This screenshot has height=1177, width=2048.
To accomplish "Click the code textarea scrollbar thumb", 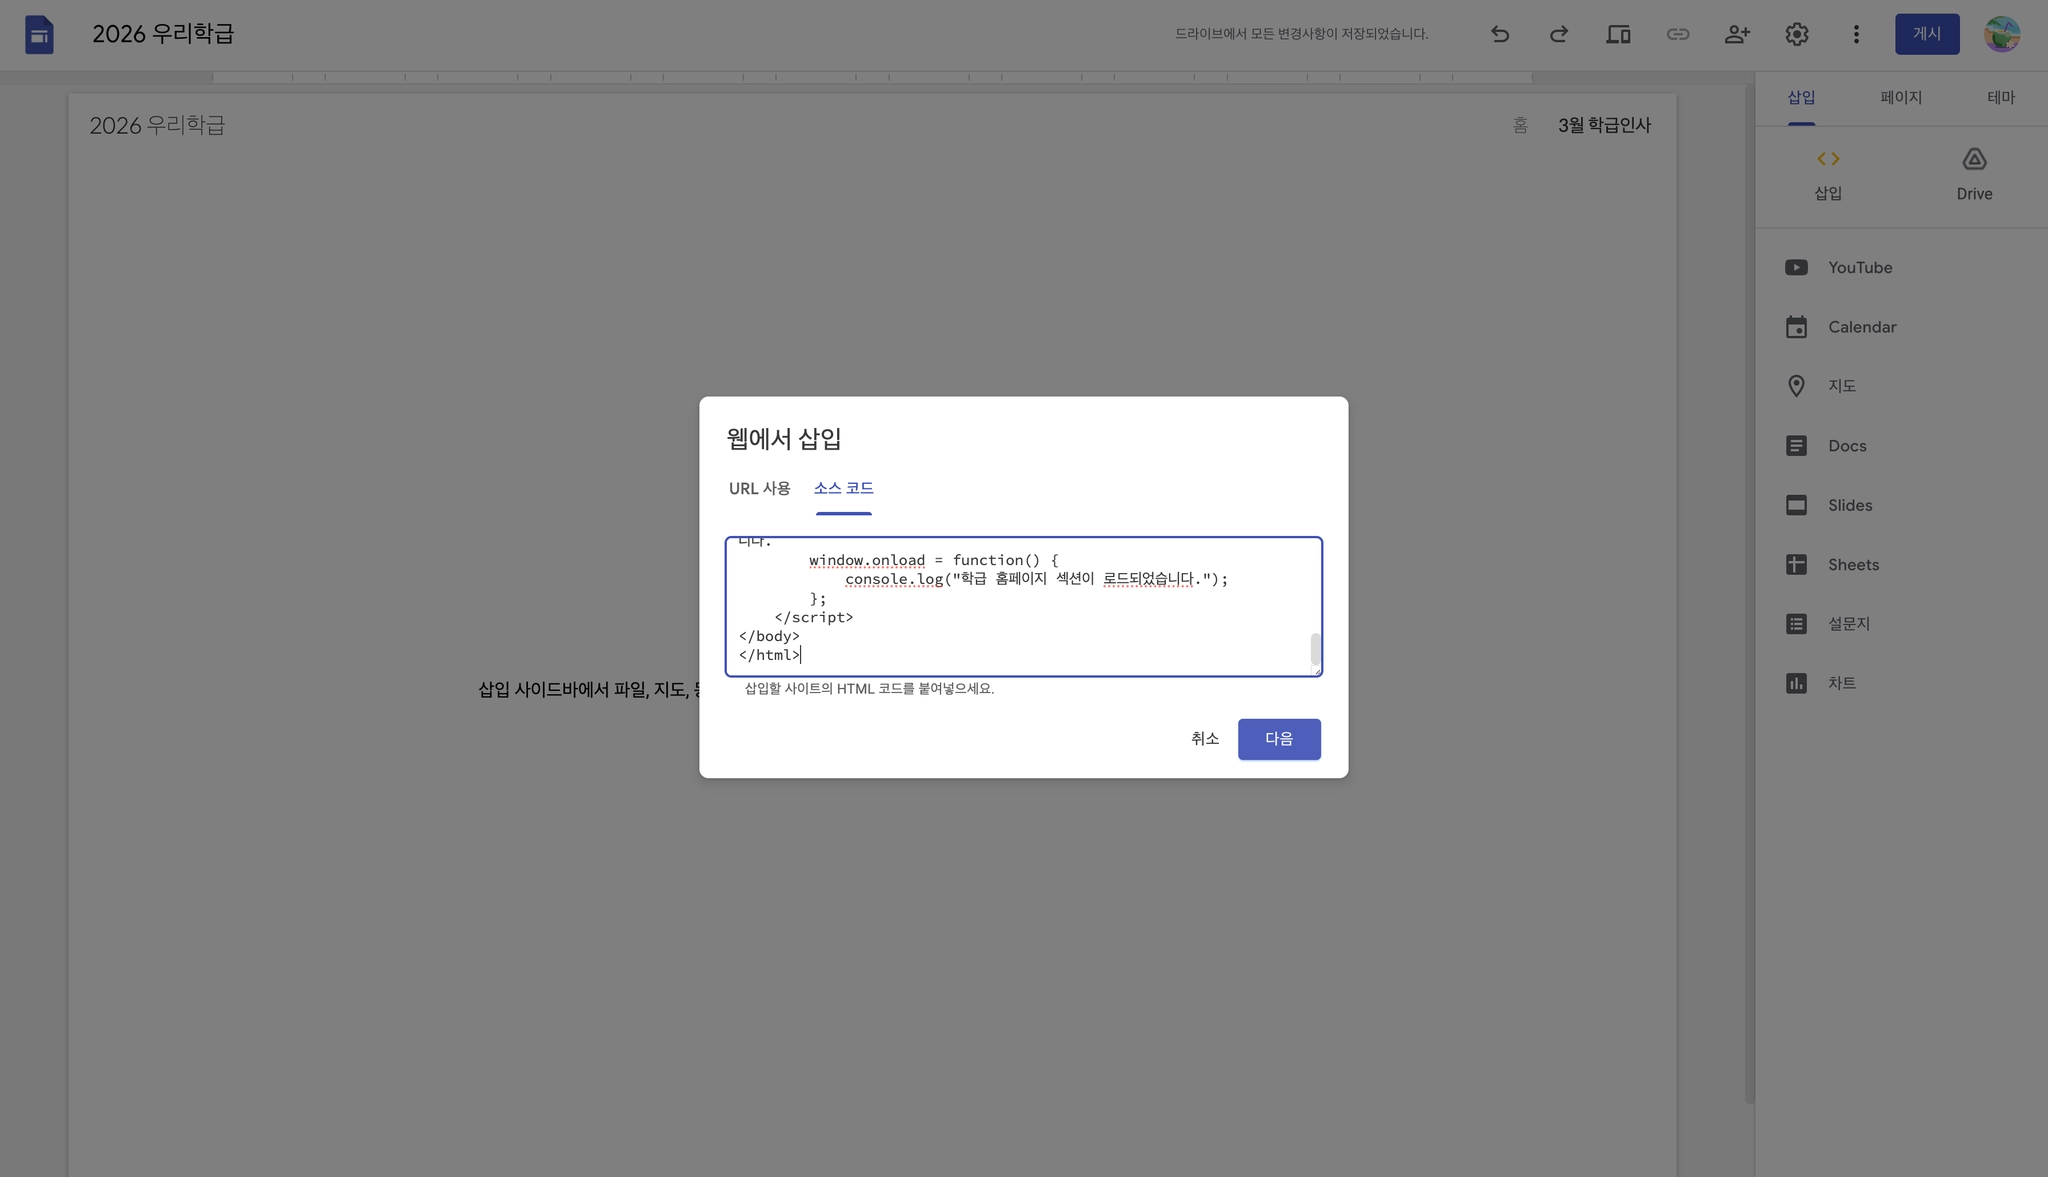I will [1315, 649].
